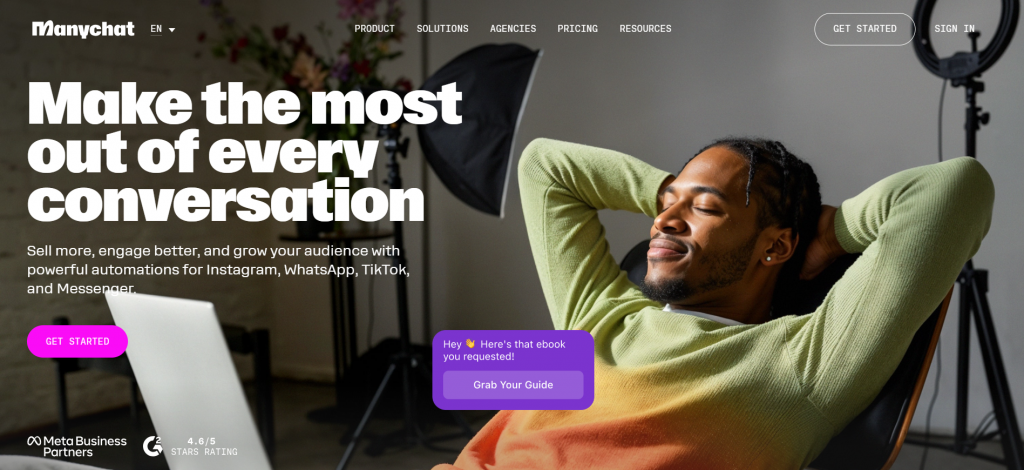The height and width of the screenshot is (470, 1024).
Task: Click the Grab Your Guide button
Action: coord(513,385)
